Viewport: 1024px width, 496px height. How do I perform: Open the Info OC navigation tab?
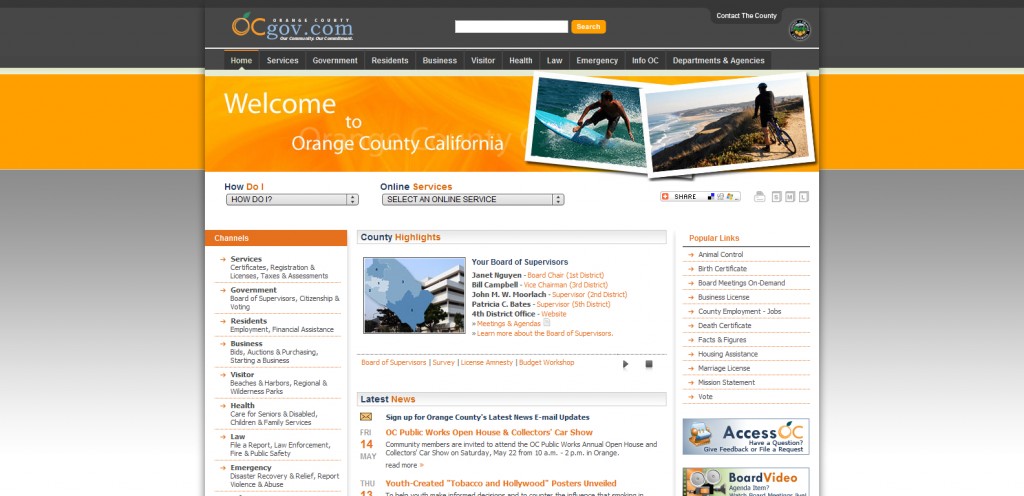tap(645, 61)
